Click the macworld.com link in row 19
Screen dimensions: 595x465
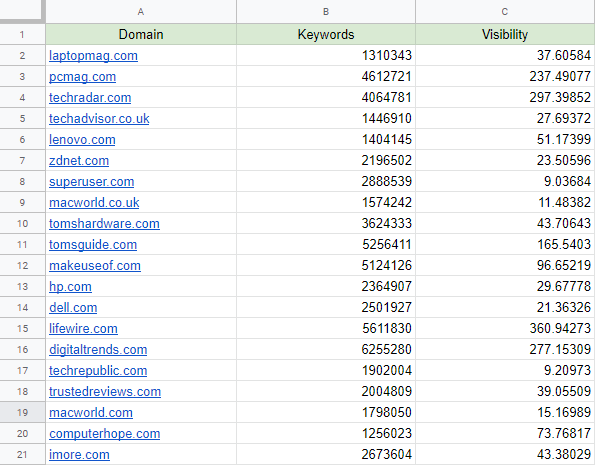[x=91, y=413]
